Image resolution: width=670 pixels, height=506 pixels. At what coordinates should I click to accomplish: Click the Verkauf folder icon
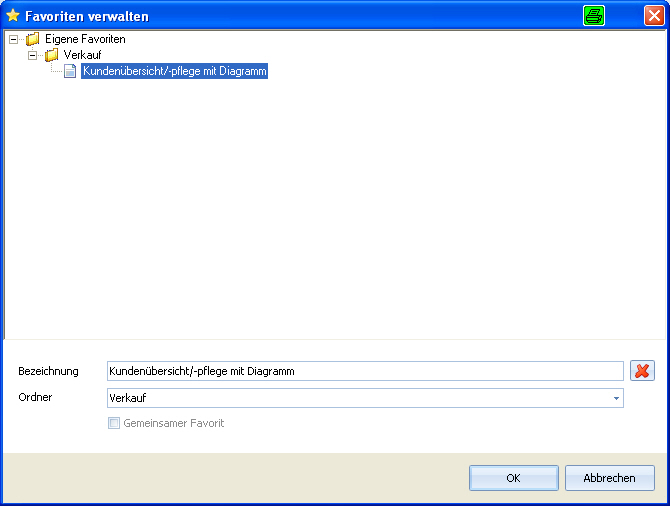[52, 55]
